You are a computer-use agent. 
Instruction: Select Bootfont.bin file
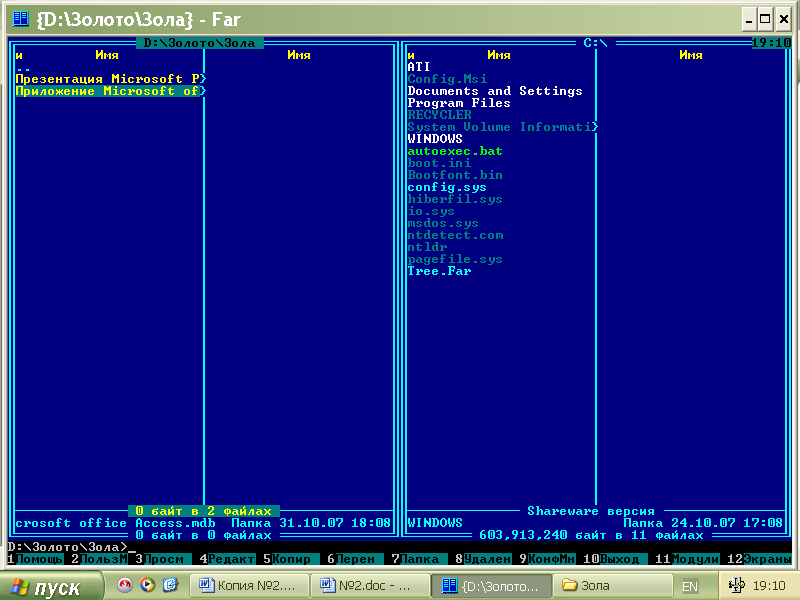click(x=455, y=175)
